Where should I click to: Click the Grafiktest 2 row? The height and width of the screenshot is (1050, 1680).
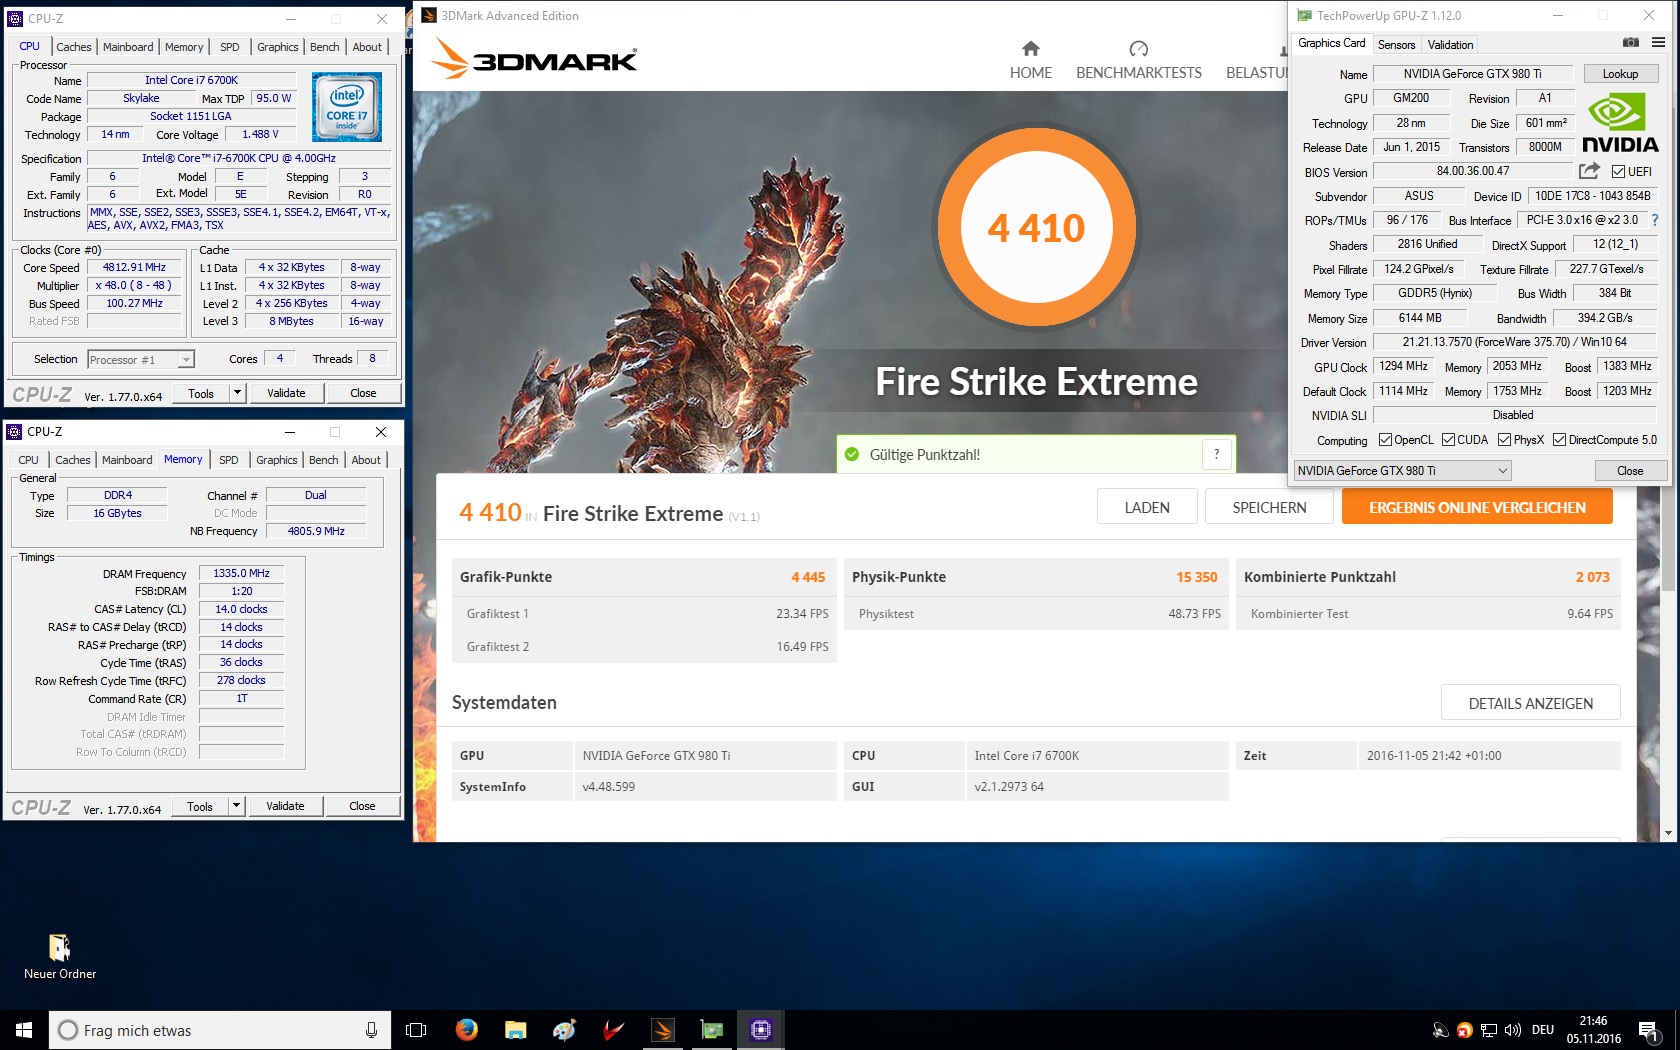(644, 646)
